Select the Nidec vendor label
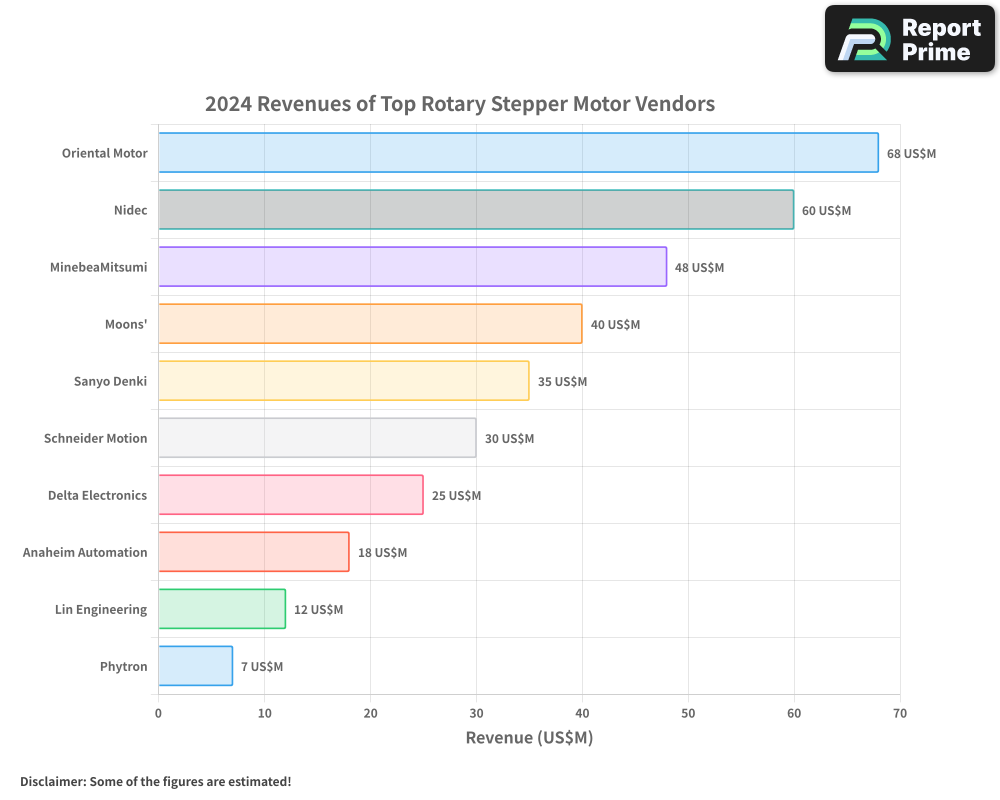This screenshot has height=800, width=1000. [133, 210]
